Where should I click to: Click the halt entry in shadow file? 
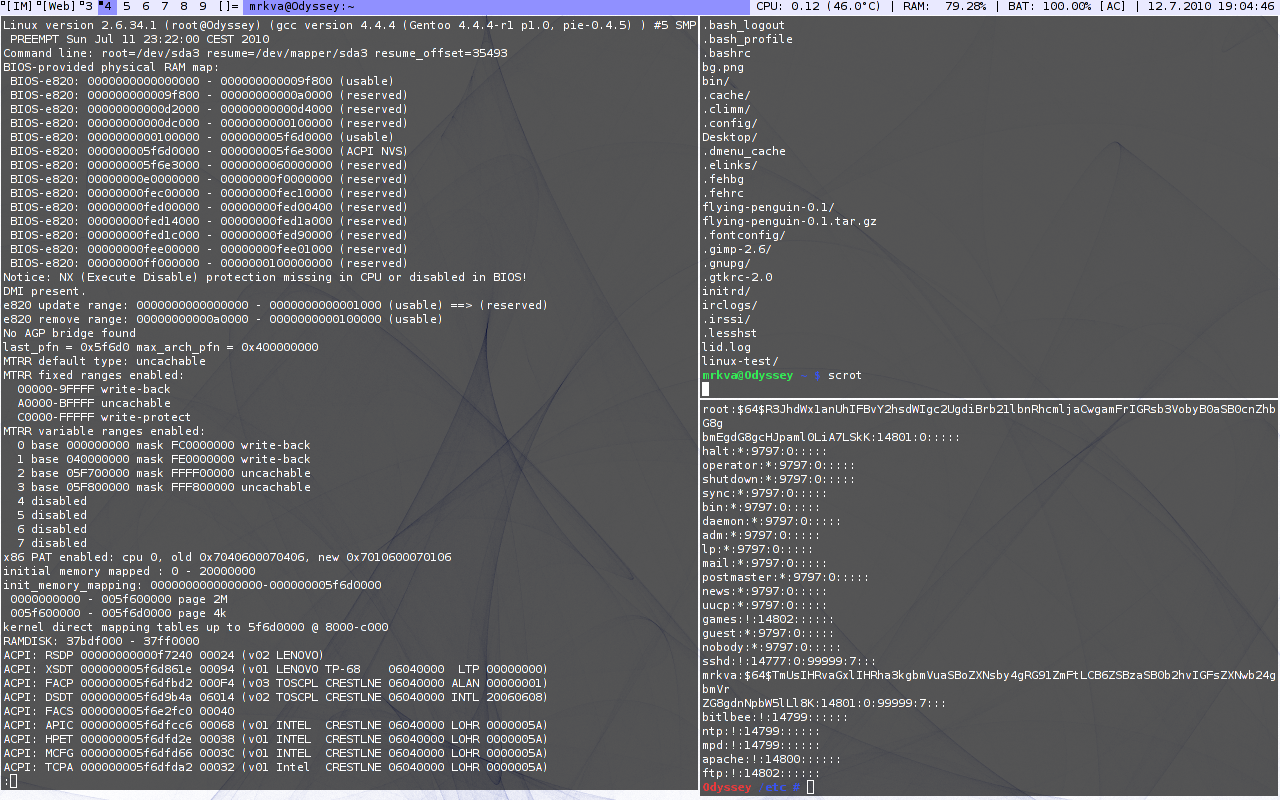click(x=764, y=451)
